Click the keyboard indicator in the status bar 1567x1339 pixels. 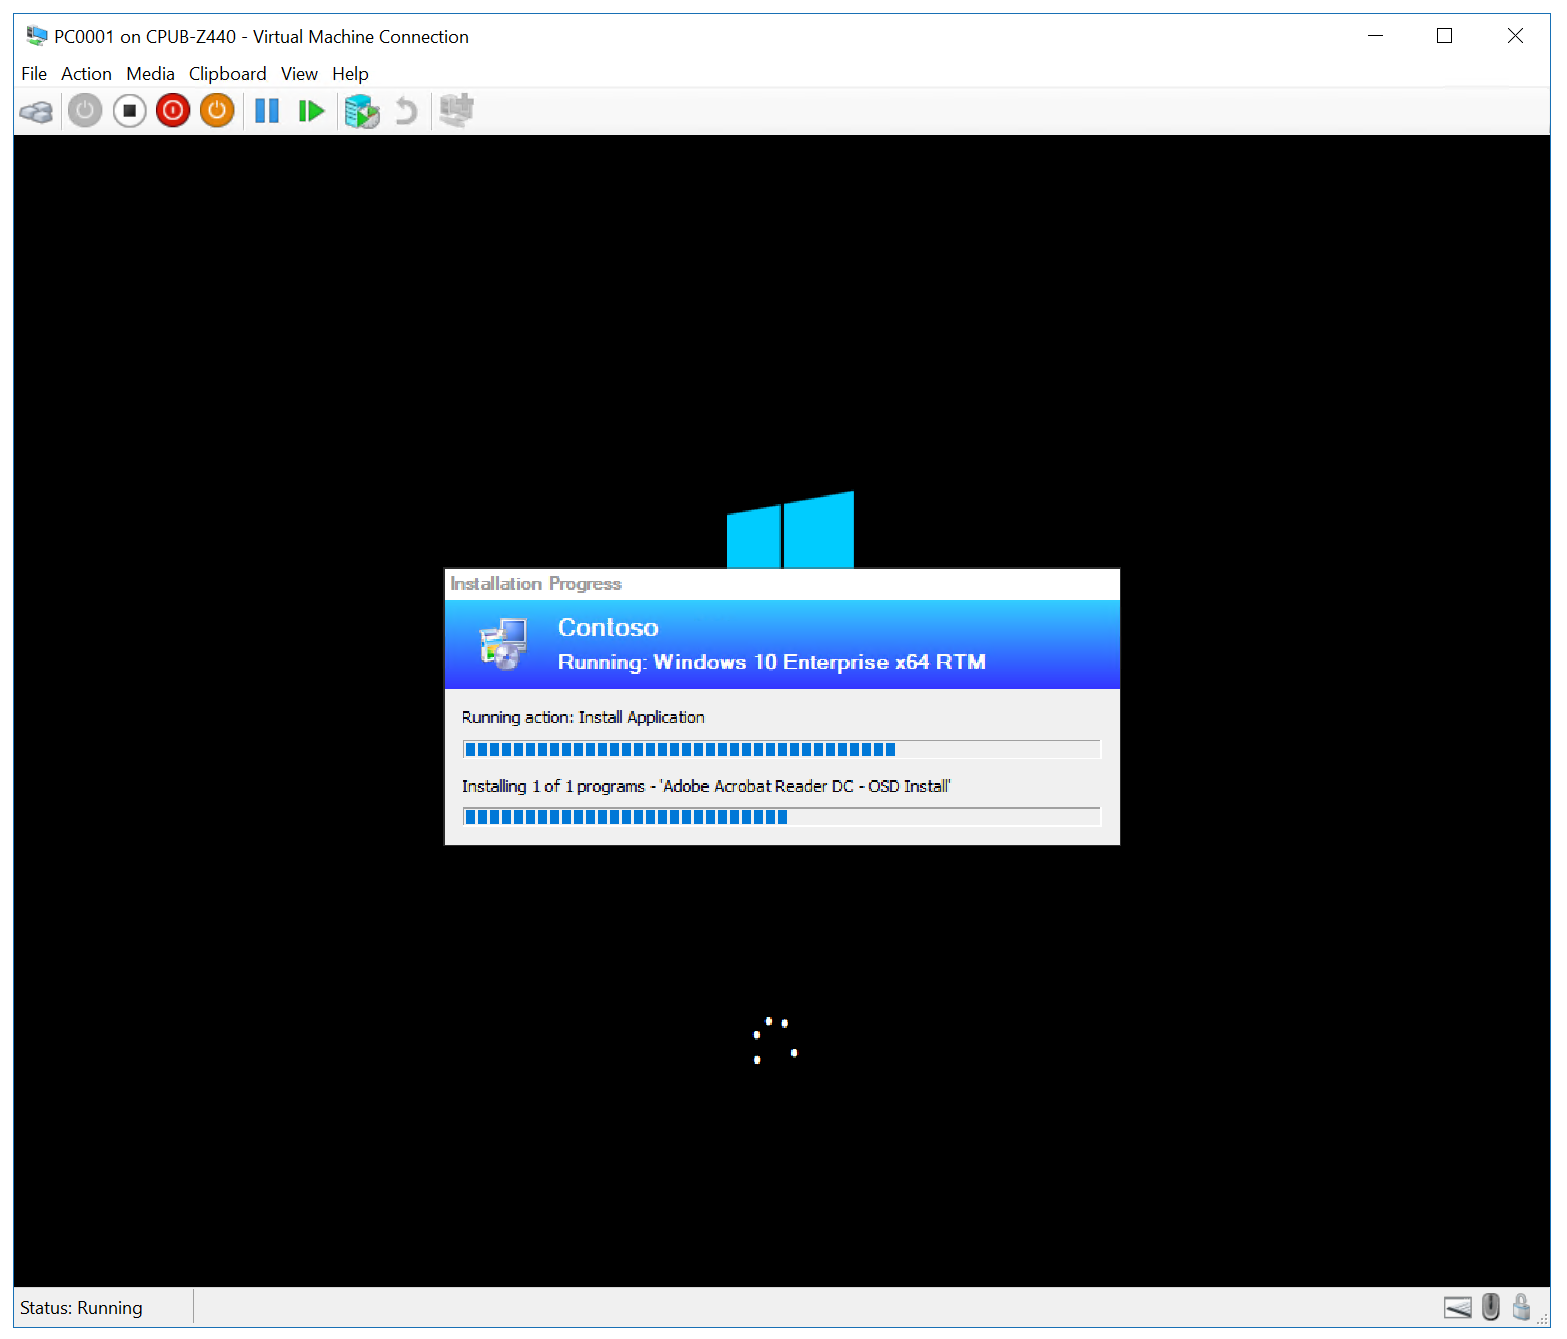coord(1456,1306)
